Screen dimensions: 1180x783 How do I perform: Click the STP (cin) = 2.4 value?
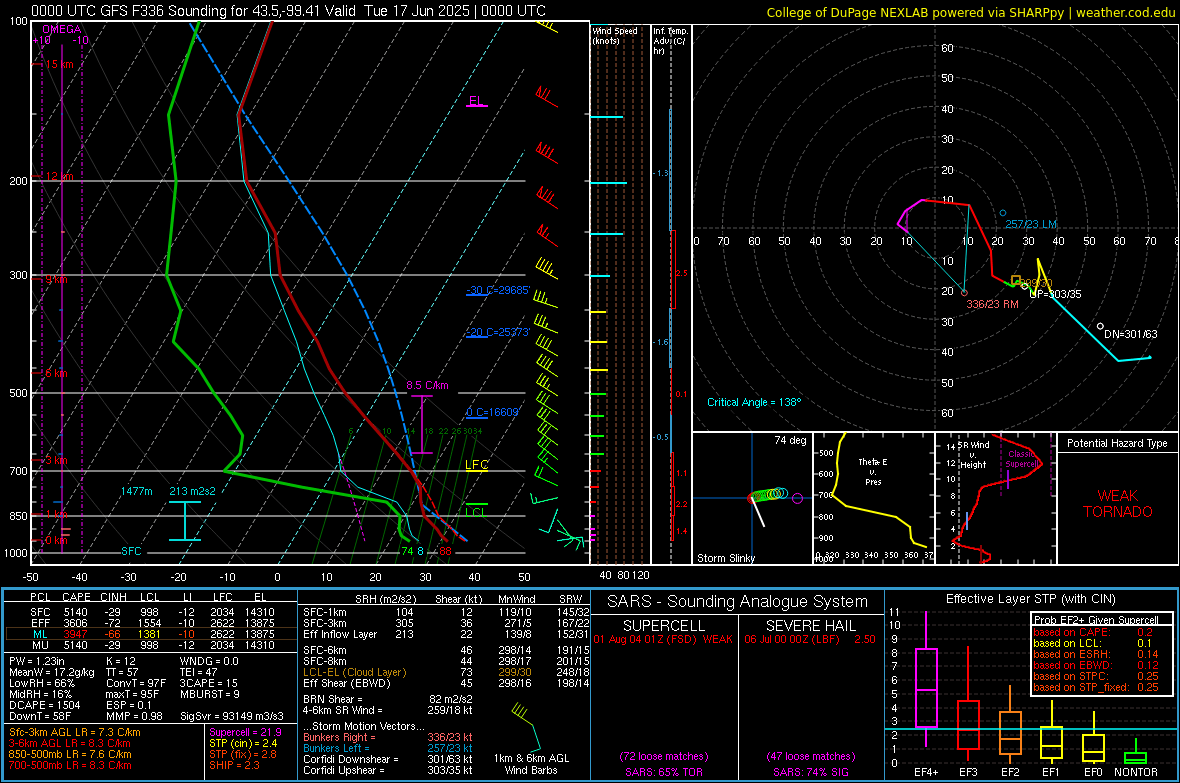click(243, 743)
